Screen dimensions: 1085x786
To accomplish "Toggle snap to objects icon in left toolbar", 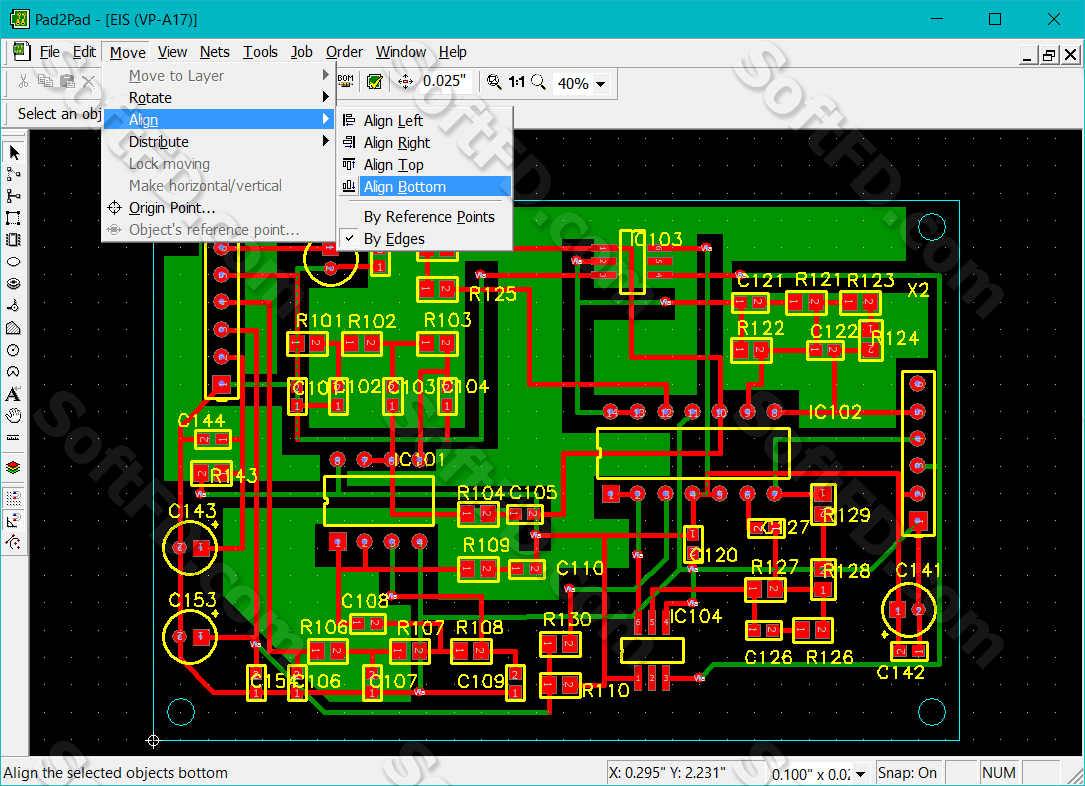I will tap(13, 542).
